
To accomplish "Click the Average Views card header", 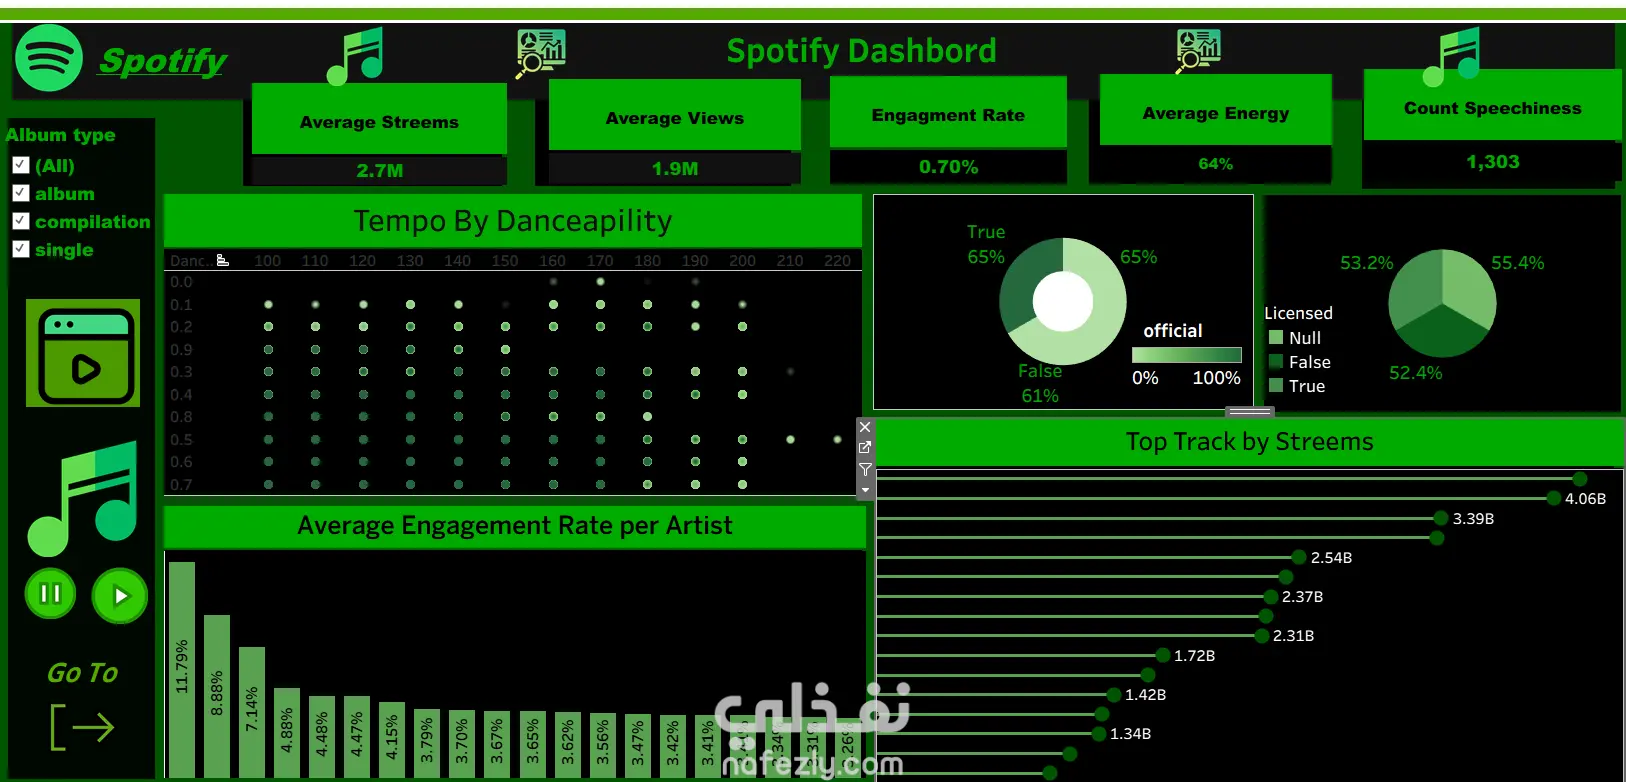I will (x=675, y=115).
